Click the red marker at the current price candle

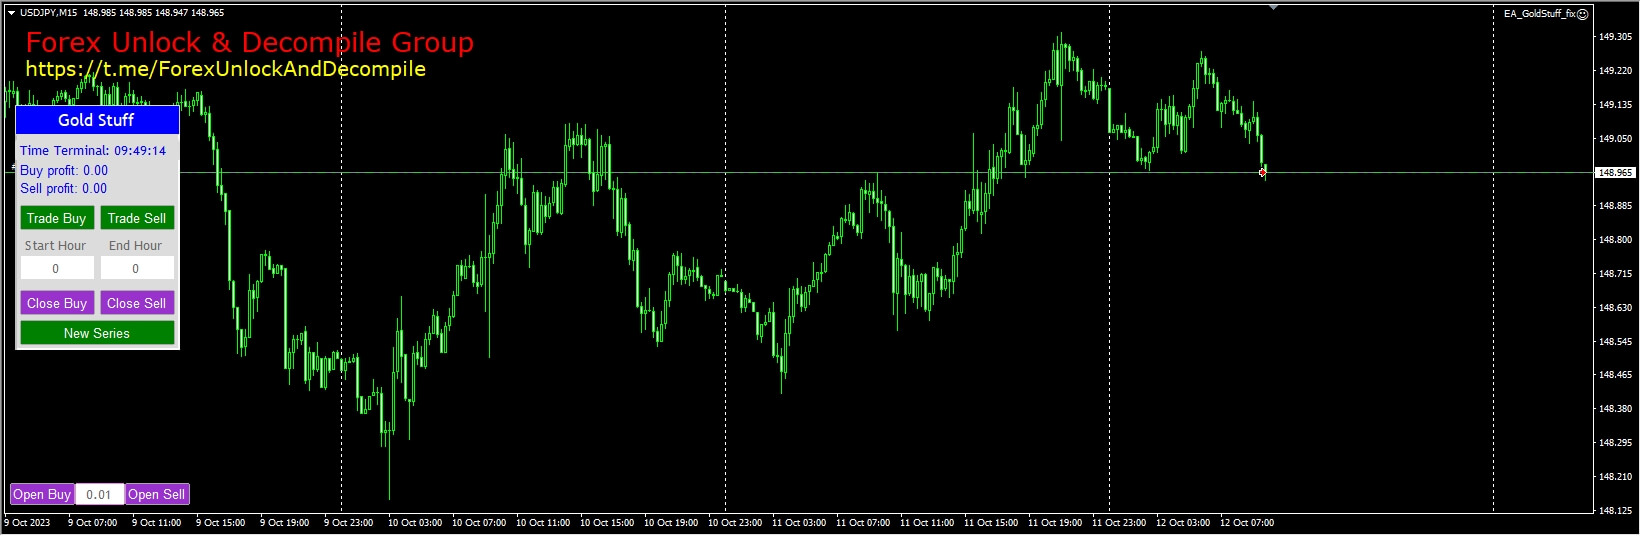[1262, 173]
